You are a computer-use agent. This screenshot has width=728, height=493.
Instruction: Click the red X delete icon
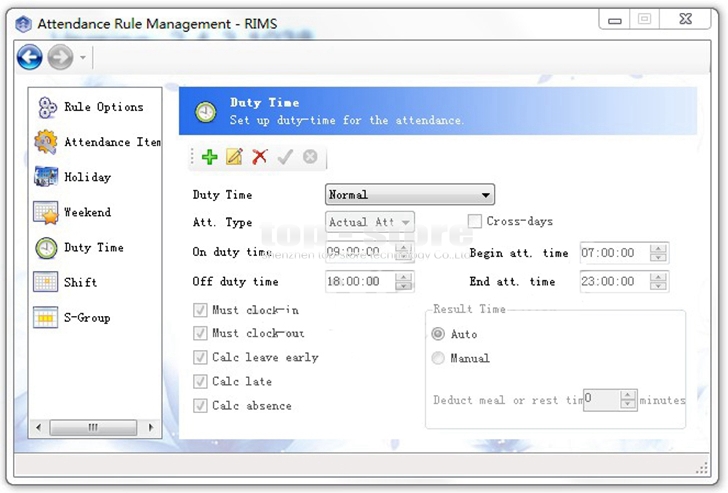click(260, 157)
